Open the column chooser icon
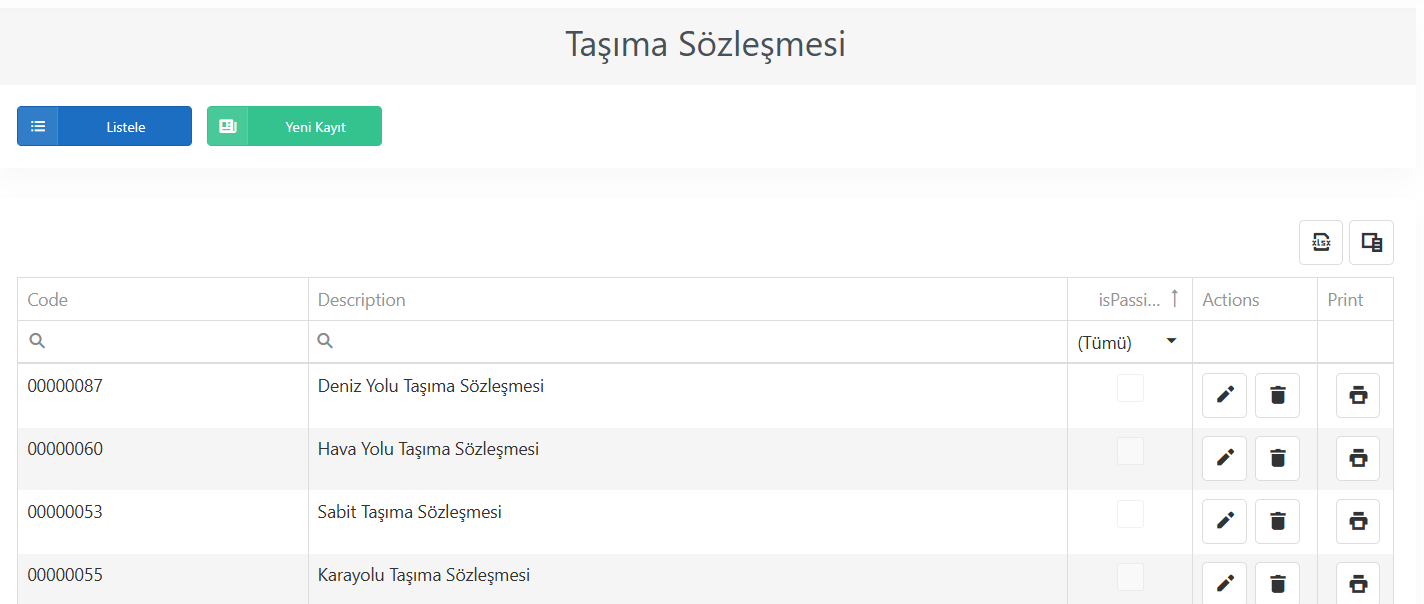The height and width of the screenshot is (604, 1424). [1371, 242]
